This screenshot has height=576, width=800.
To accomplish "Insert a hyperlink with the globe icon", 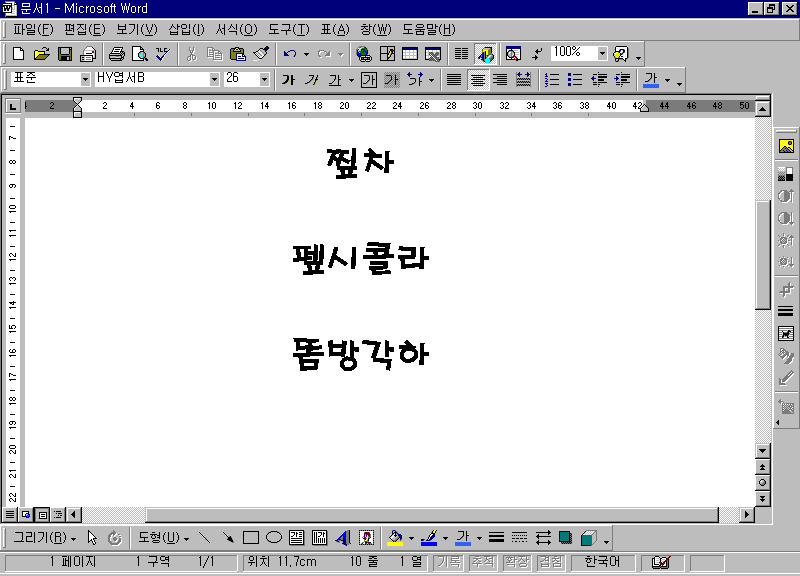I will pyautogui.click(x=364, y=54).
